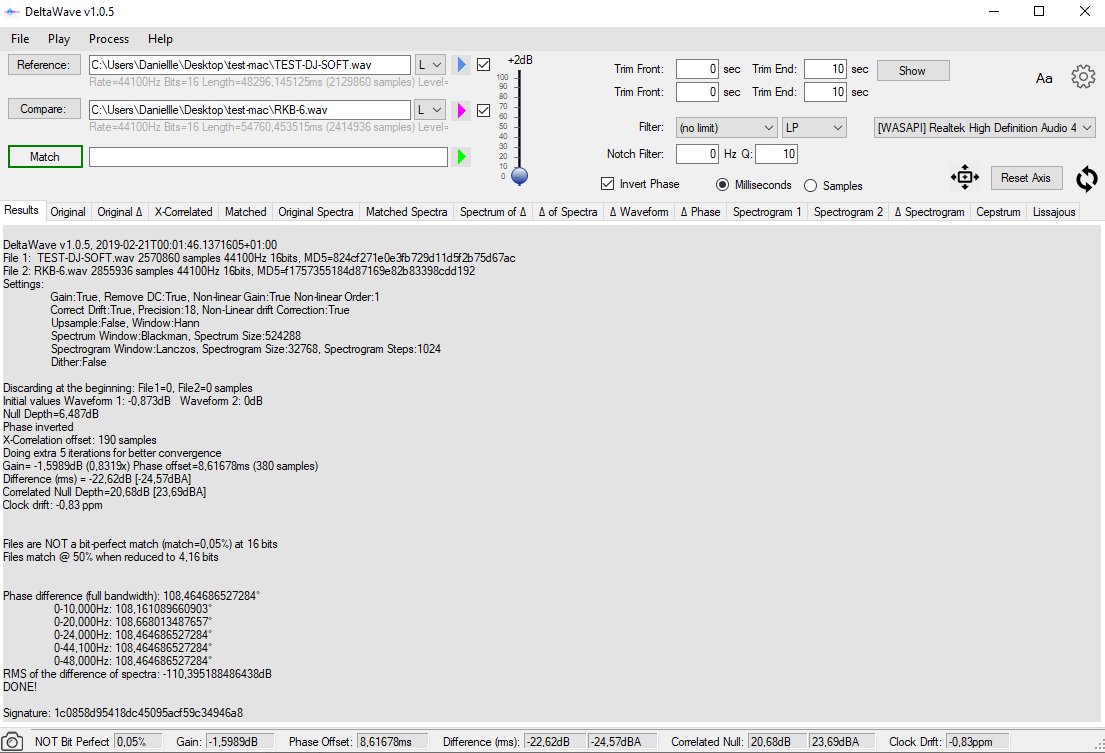Open the Original Spectra tab
This screenshot has height=753, width=1105.
[x=316, y=211]
